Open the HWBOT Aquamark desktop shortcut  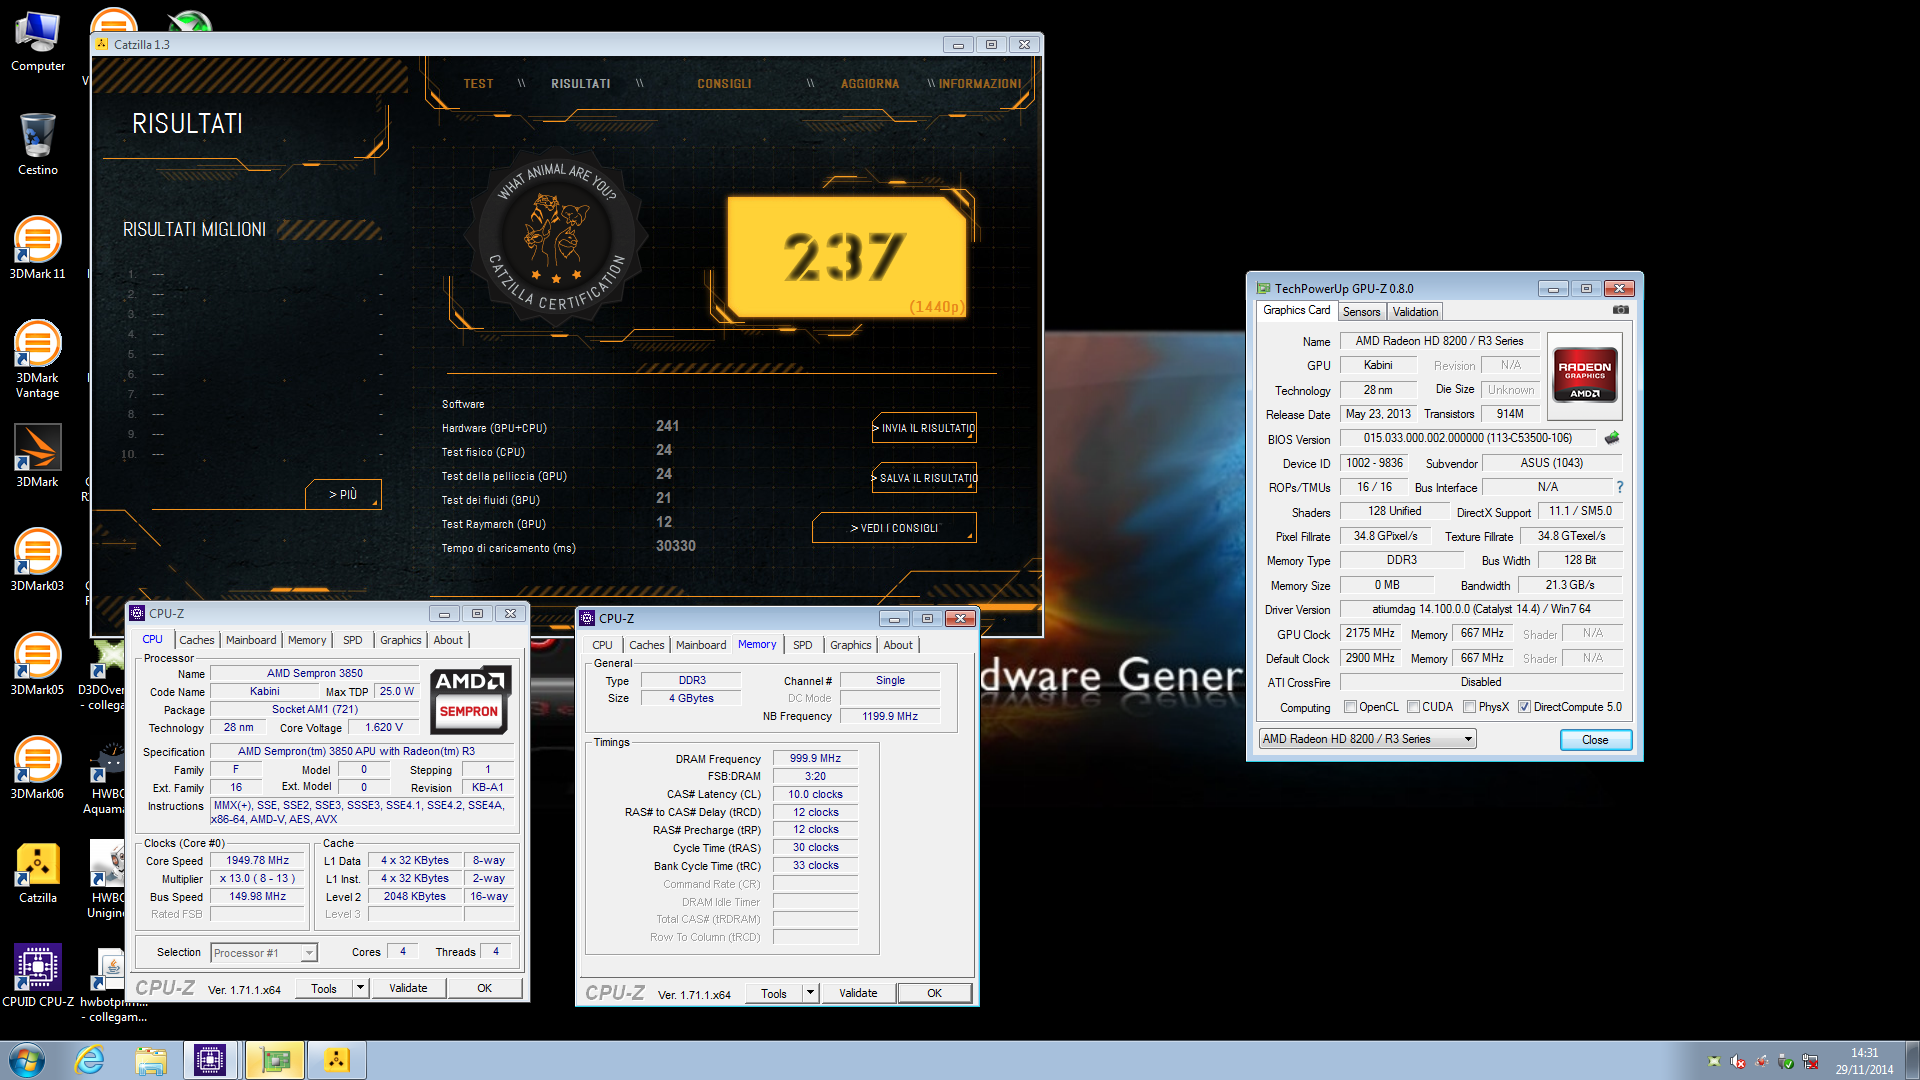click(x=104, y=779)
